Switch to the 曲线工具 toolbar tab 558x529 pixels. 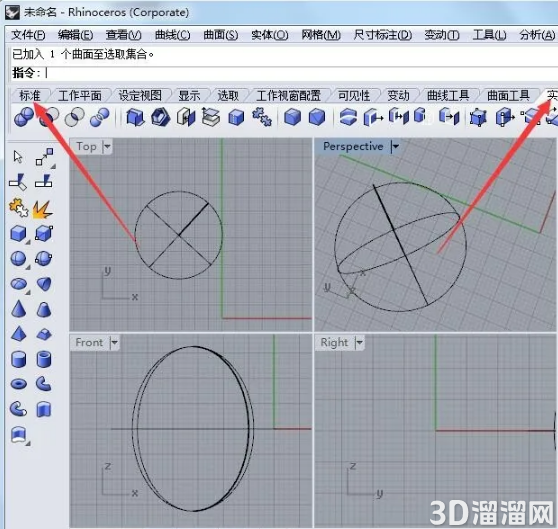point(448,96)
